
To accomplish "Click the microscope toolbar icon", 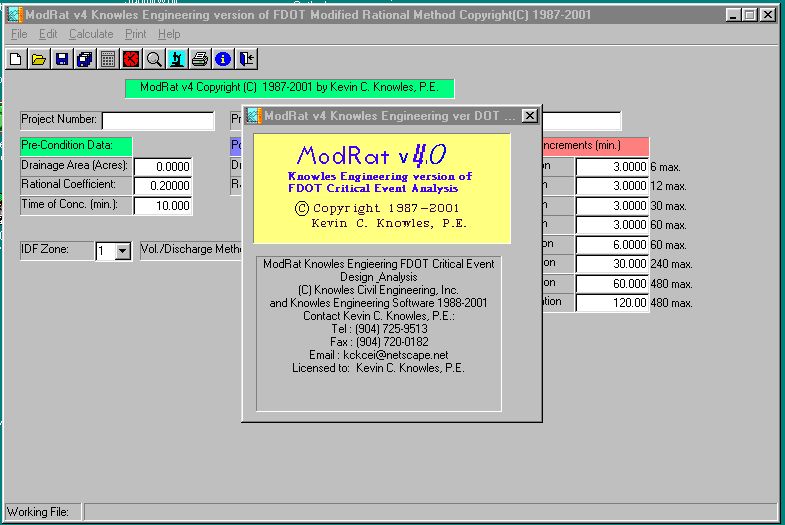I will coord(177,59).
